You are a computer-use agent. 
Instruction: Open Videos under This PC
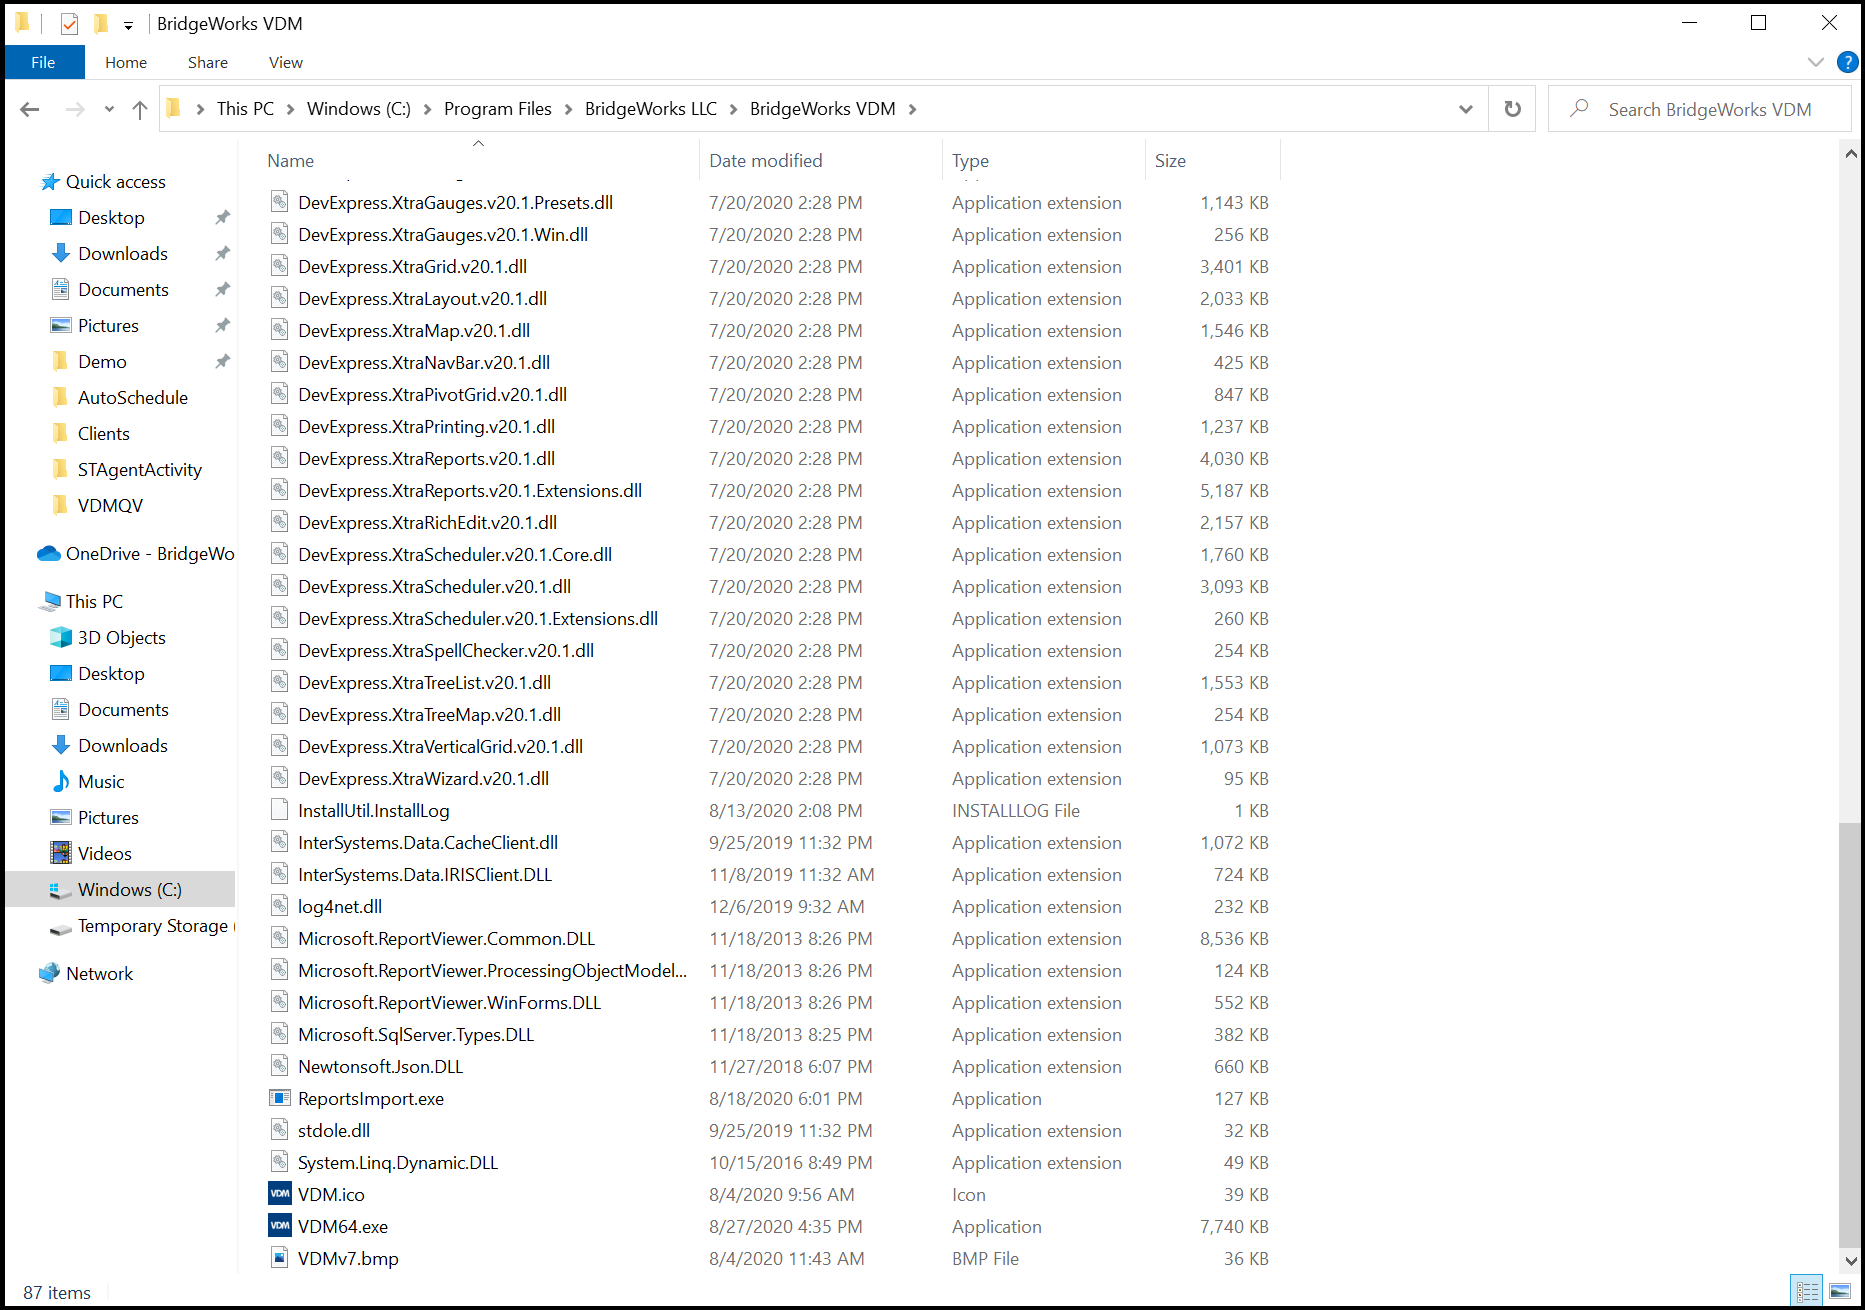105,854
